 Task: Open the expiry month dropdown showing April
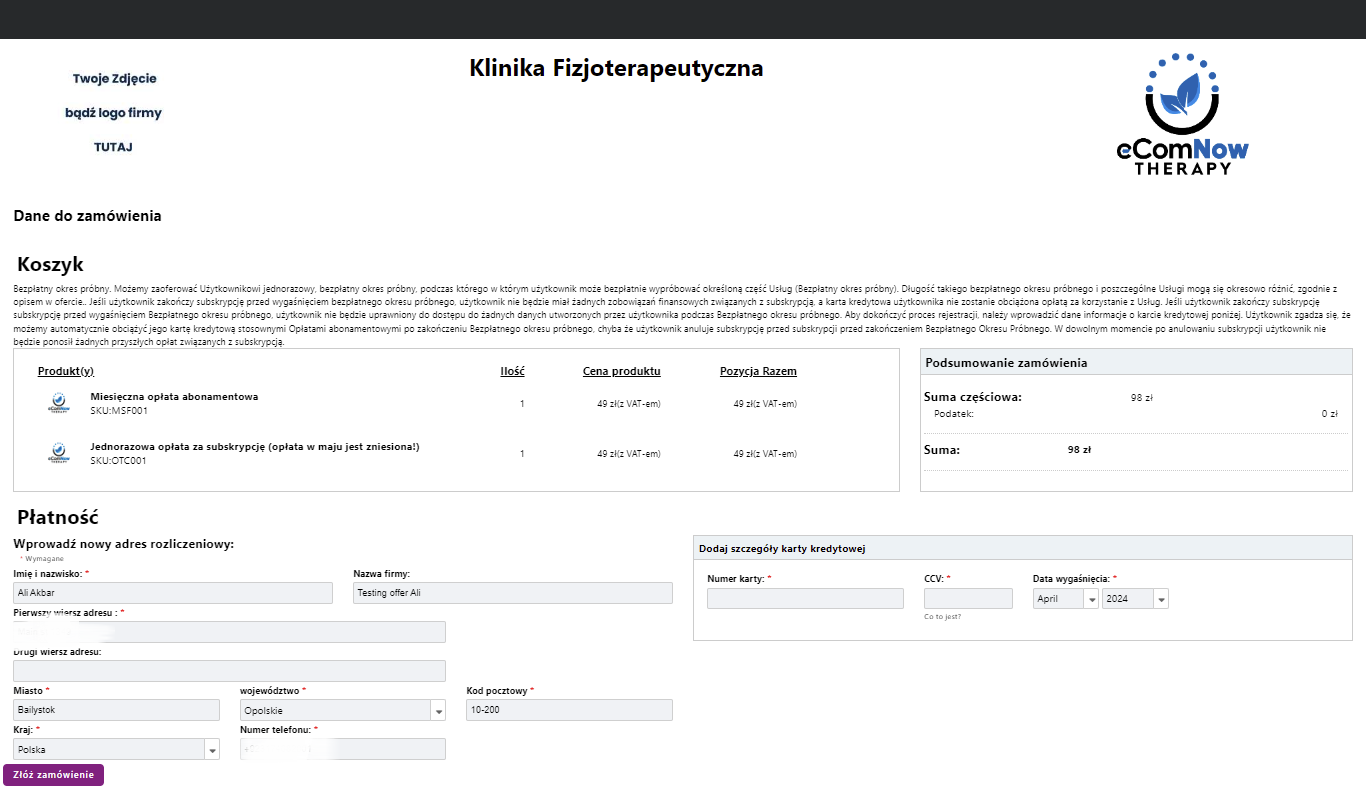pyautogui.click(x=1065, y=598)
